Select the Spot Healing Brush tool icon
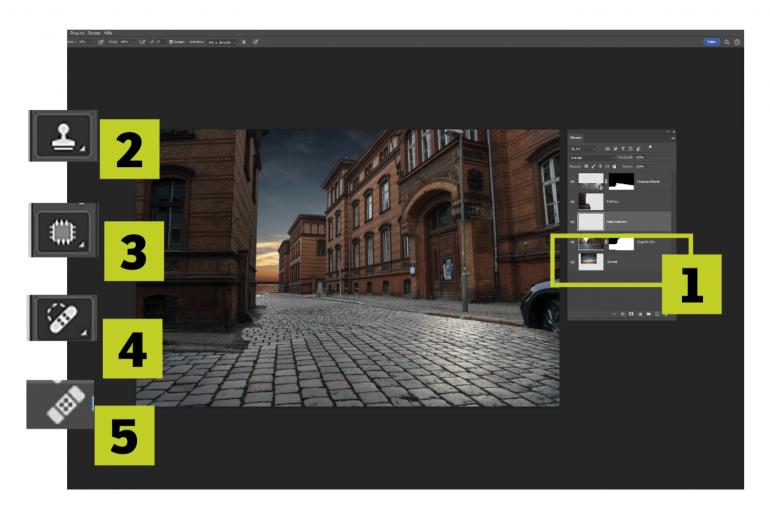Image resolution: width=770 pixels, height=520 pixels. coord(62,318)
